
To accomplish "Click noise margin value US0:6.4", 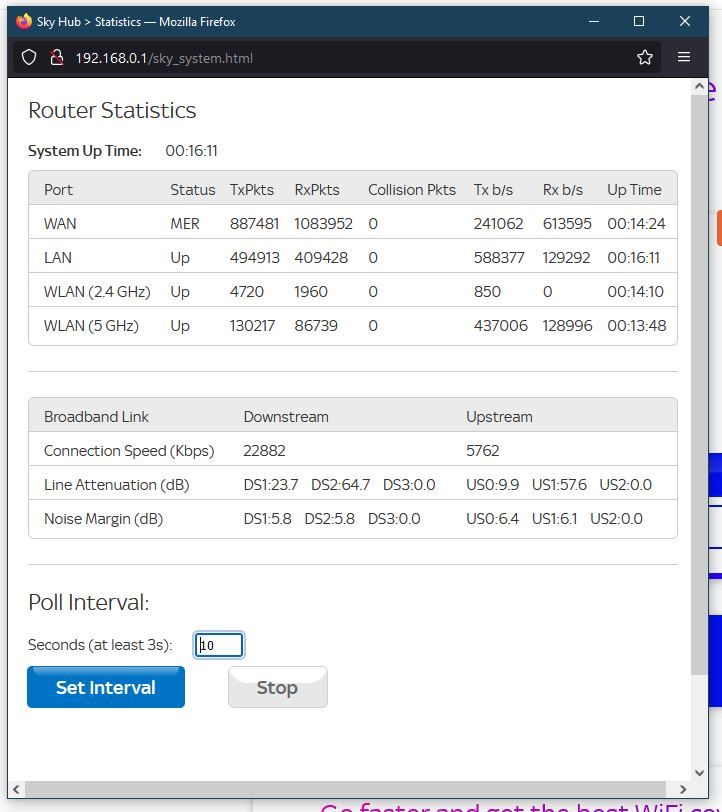I will pyautogui.click(x=493, y=519).
